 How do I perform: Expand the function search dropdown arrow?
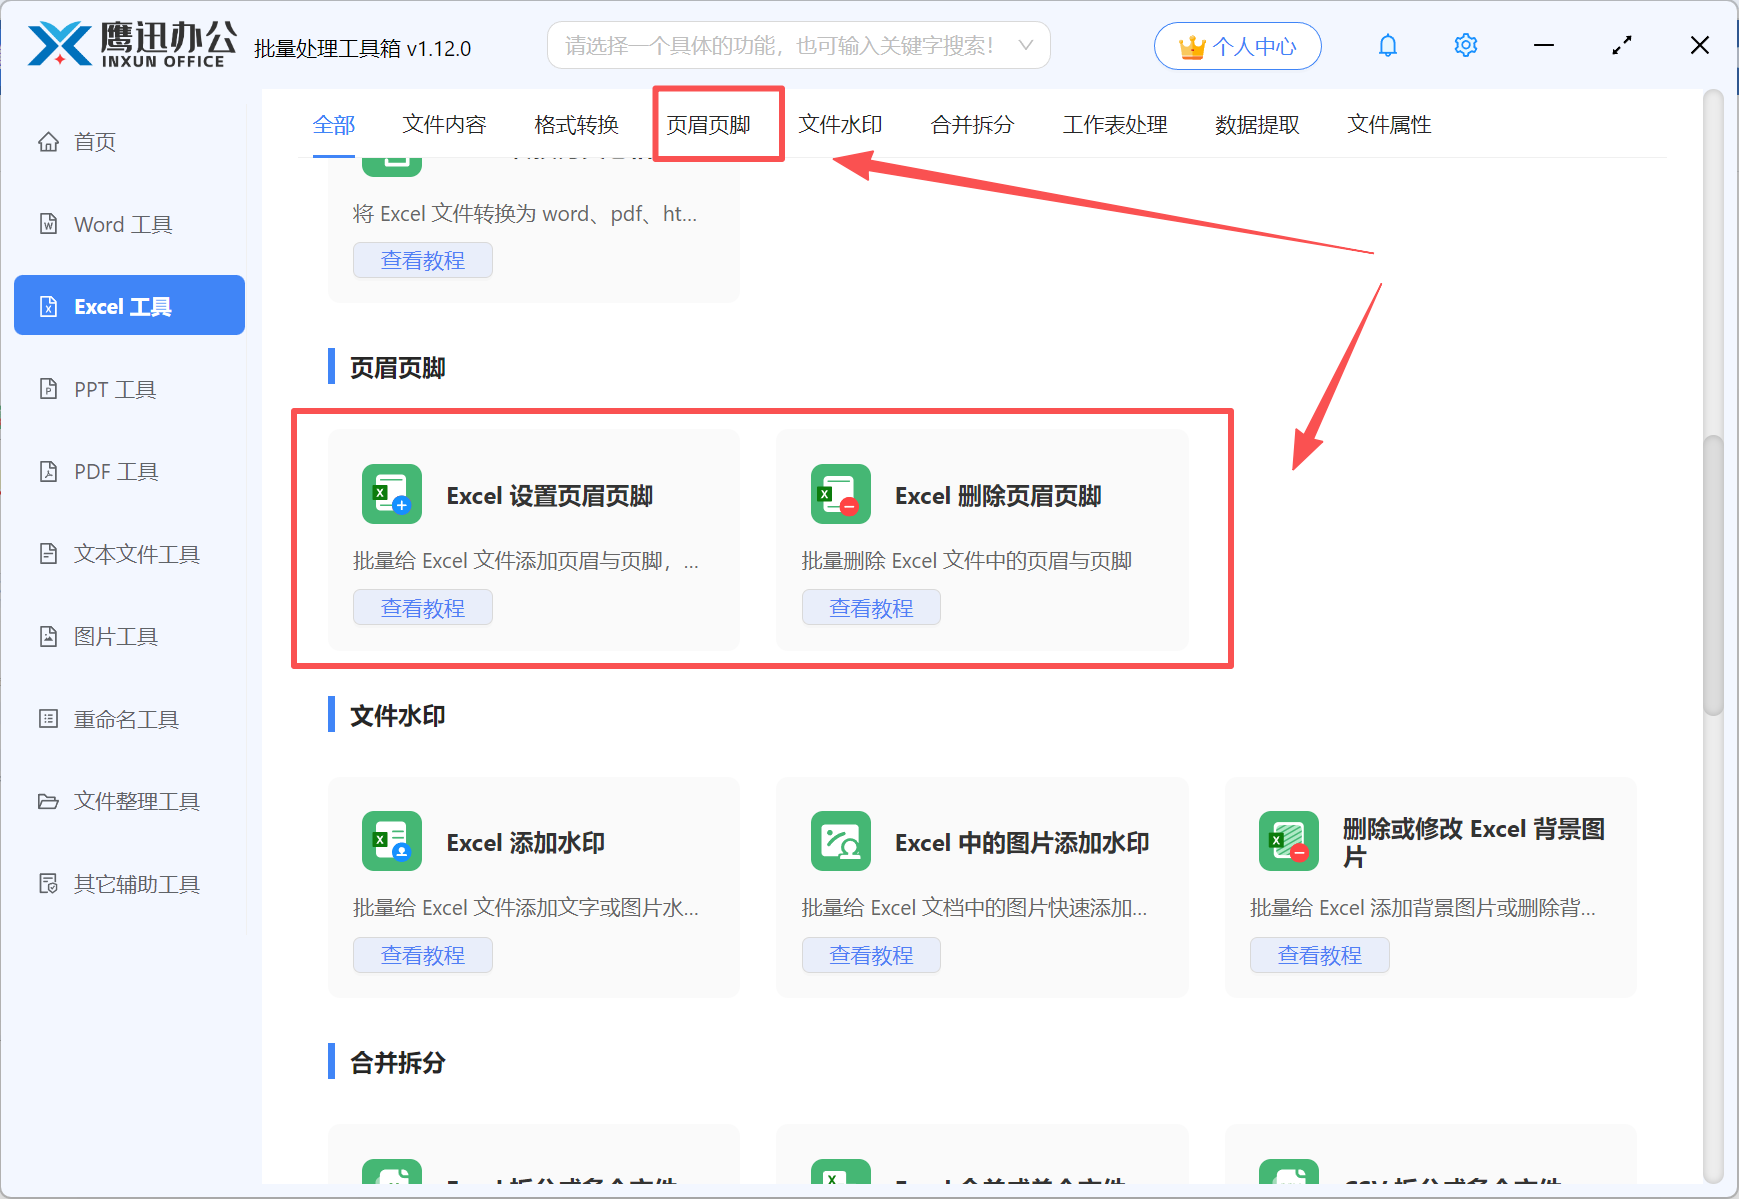tap(1025, 46)
